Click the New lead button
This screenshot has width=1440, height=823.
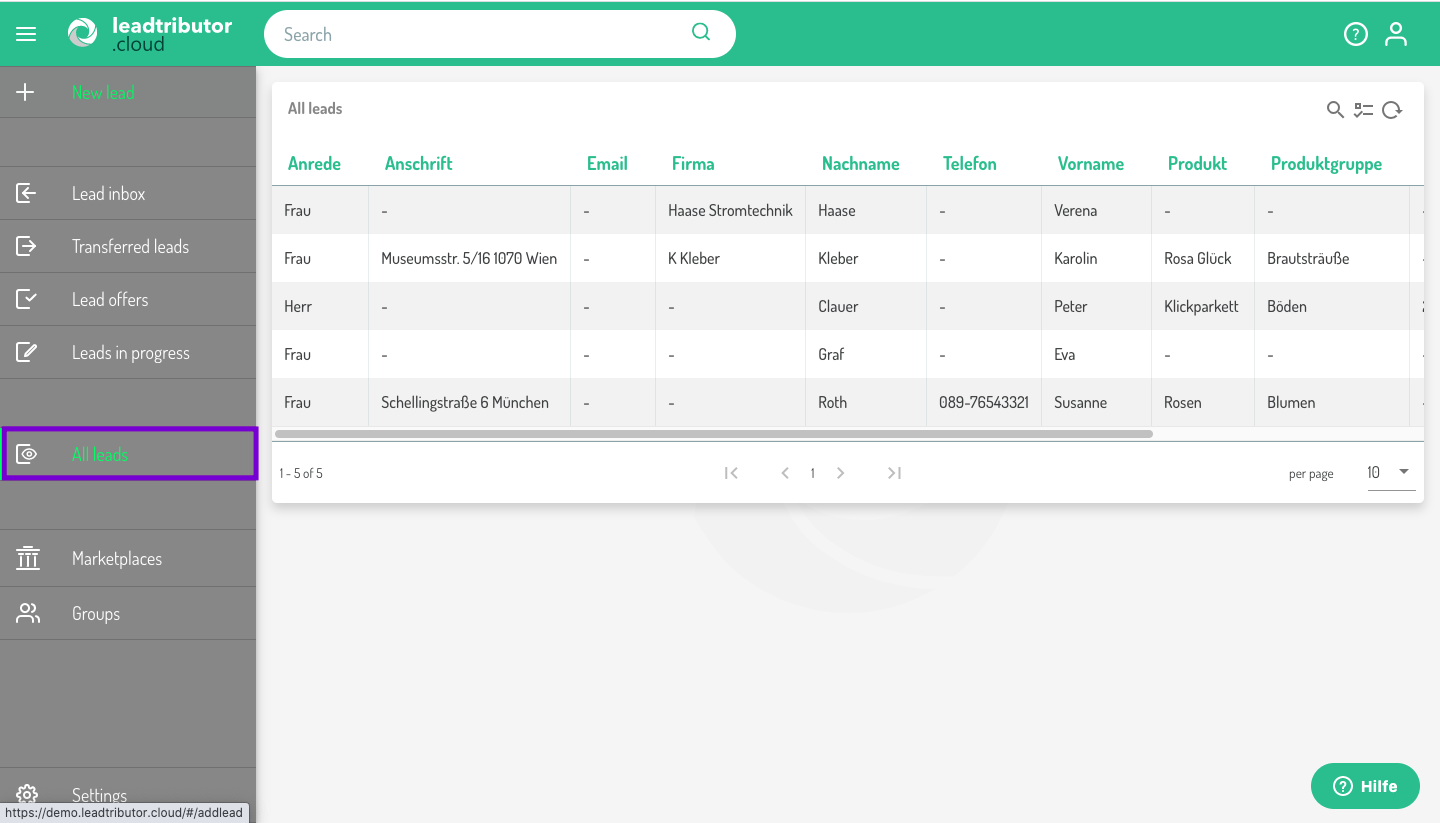point(102,93)
